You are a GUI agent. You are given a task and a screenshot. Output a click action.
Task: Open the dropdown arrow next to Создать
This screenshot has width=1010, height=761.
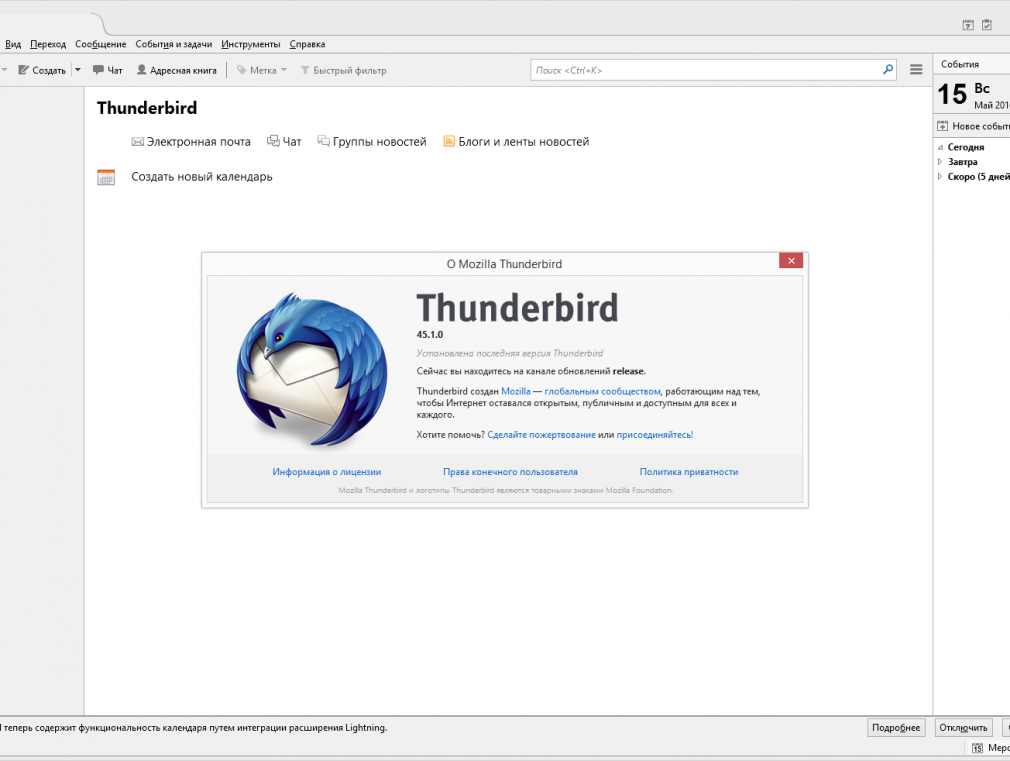coord(77,70)
